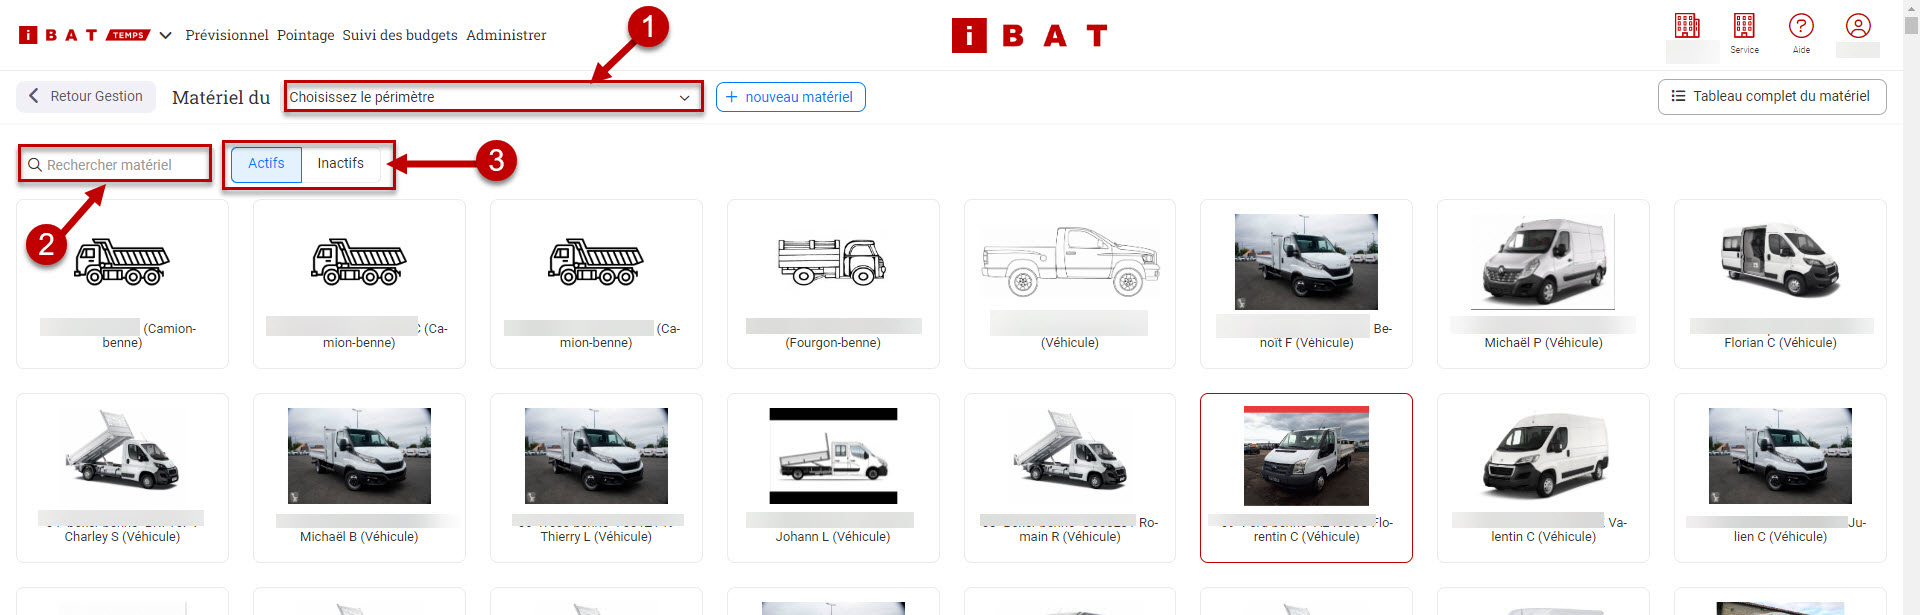
Task: Go back with Retour Gestion
Action: coord(86,97)
